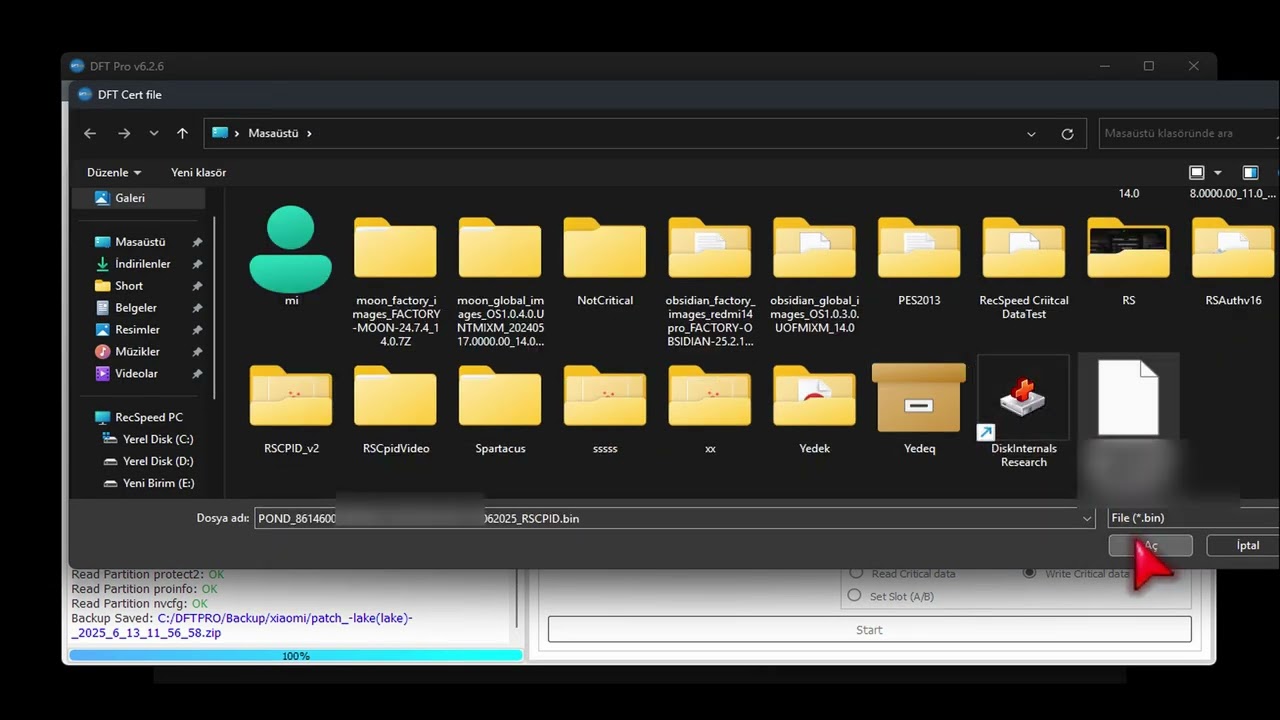
Task: Select the moon_factory_images folder
Action: [x=395, y=247]
